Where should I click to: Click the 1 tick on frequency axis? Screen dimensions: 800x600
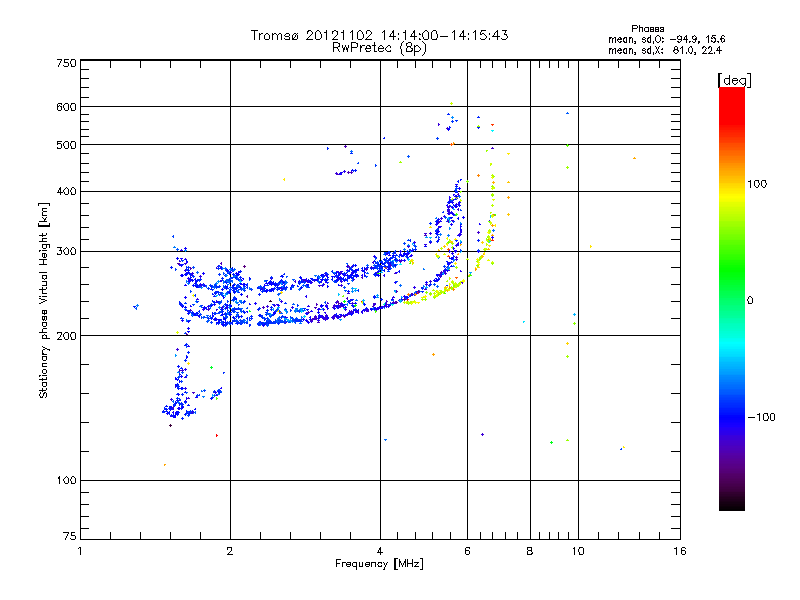80,551
